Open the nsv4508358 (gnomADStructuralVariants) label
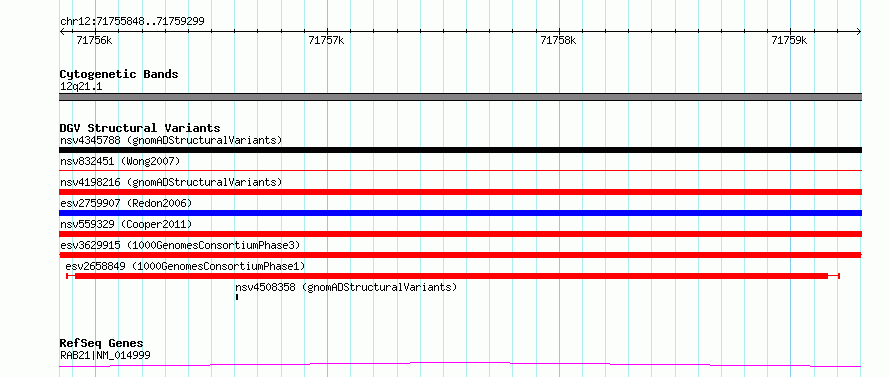 346,287
